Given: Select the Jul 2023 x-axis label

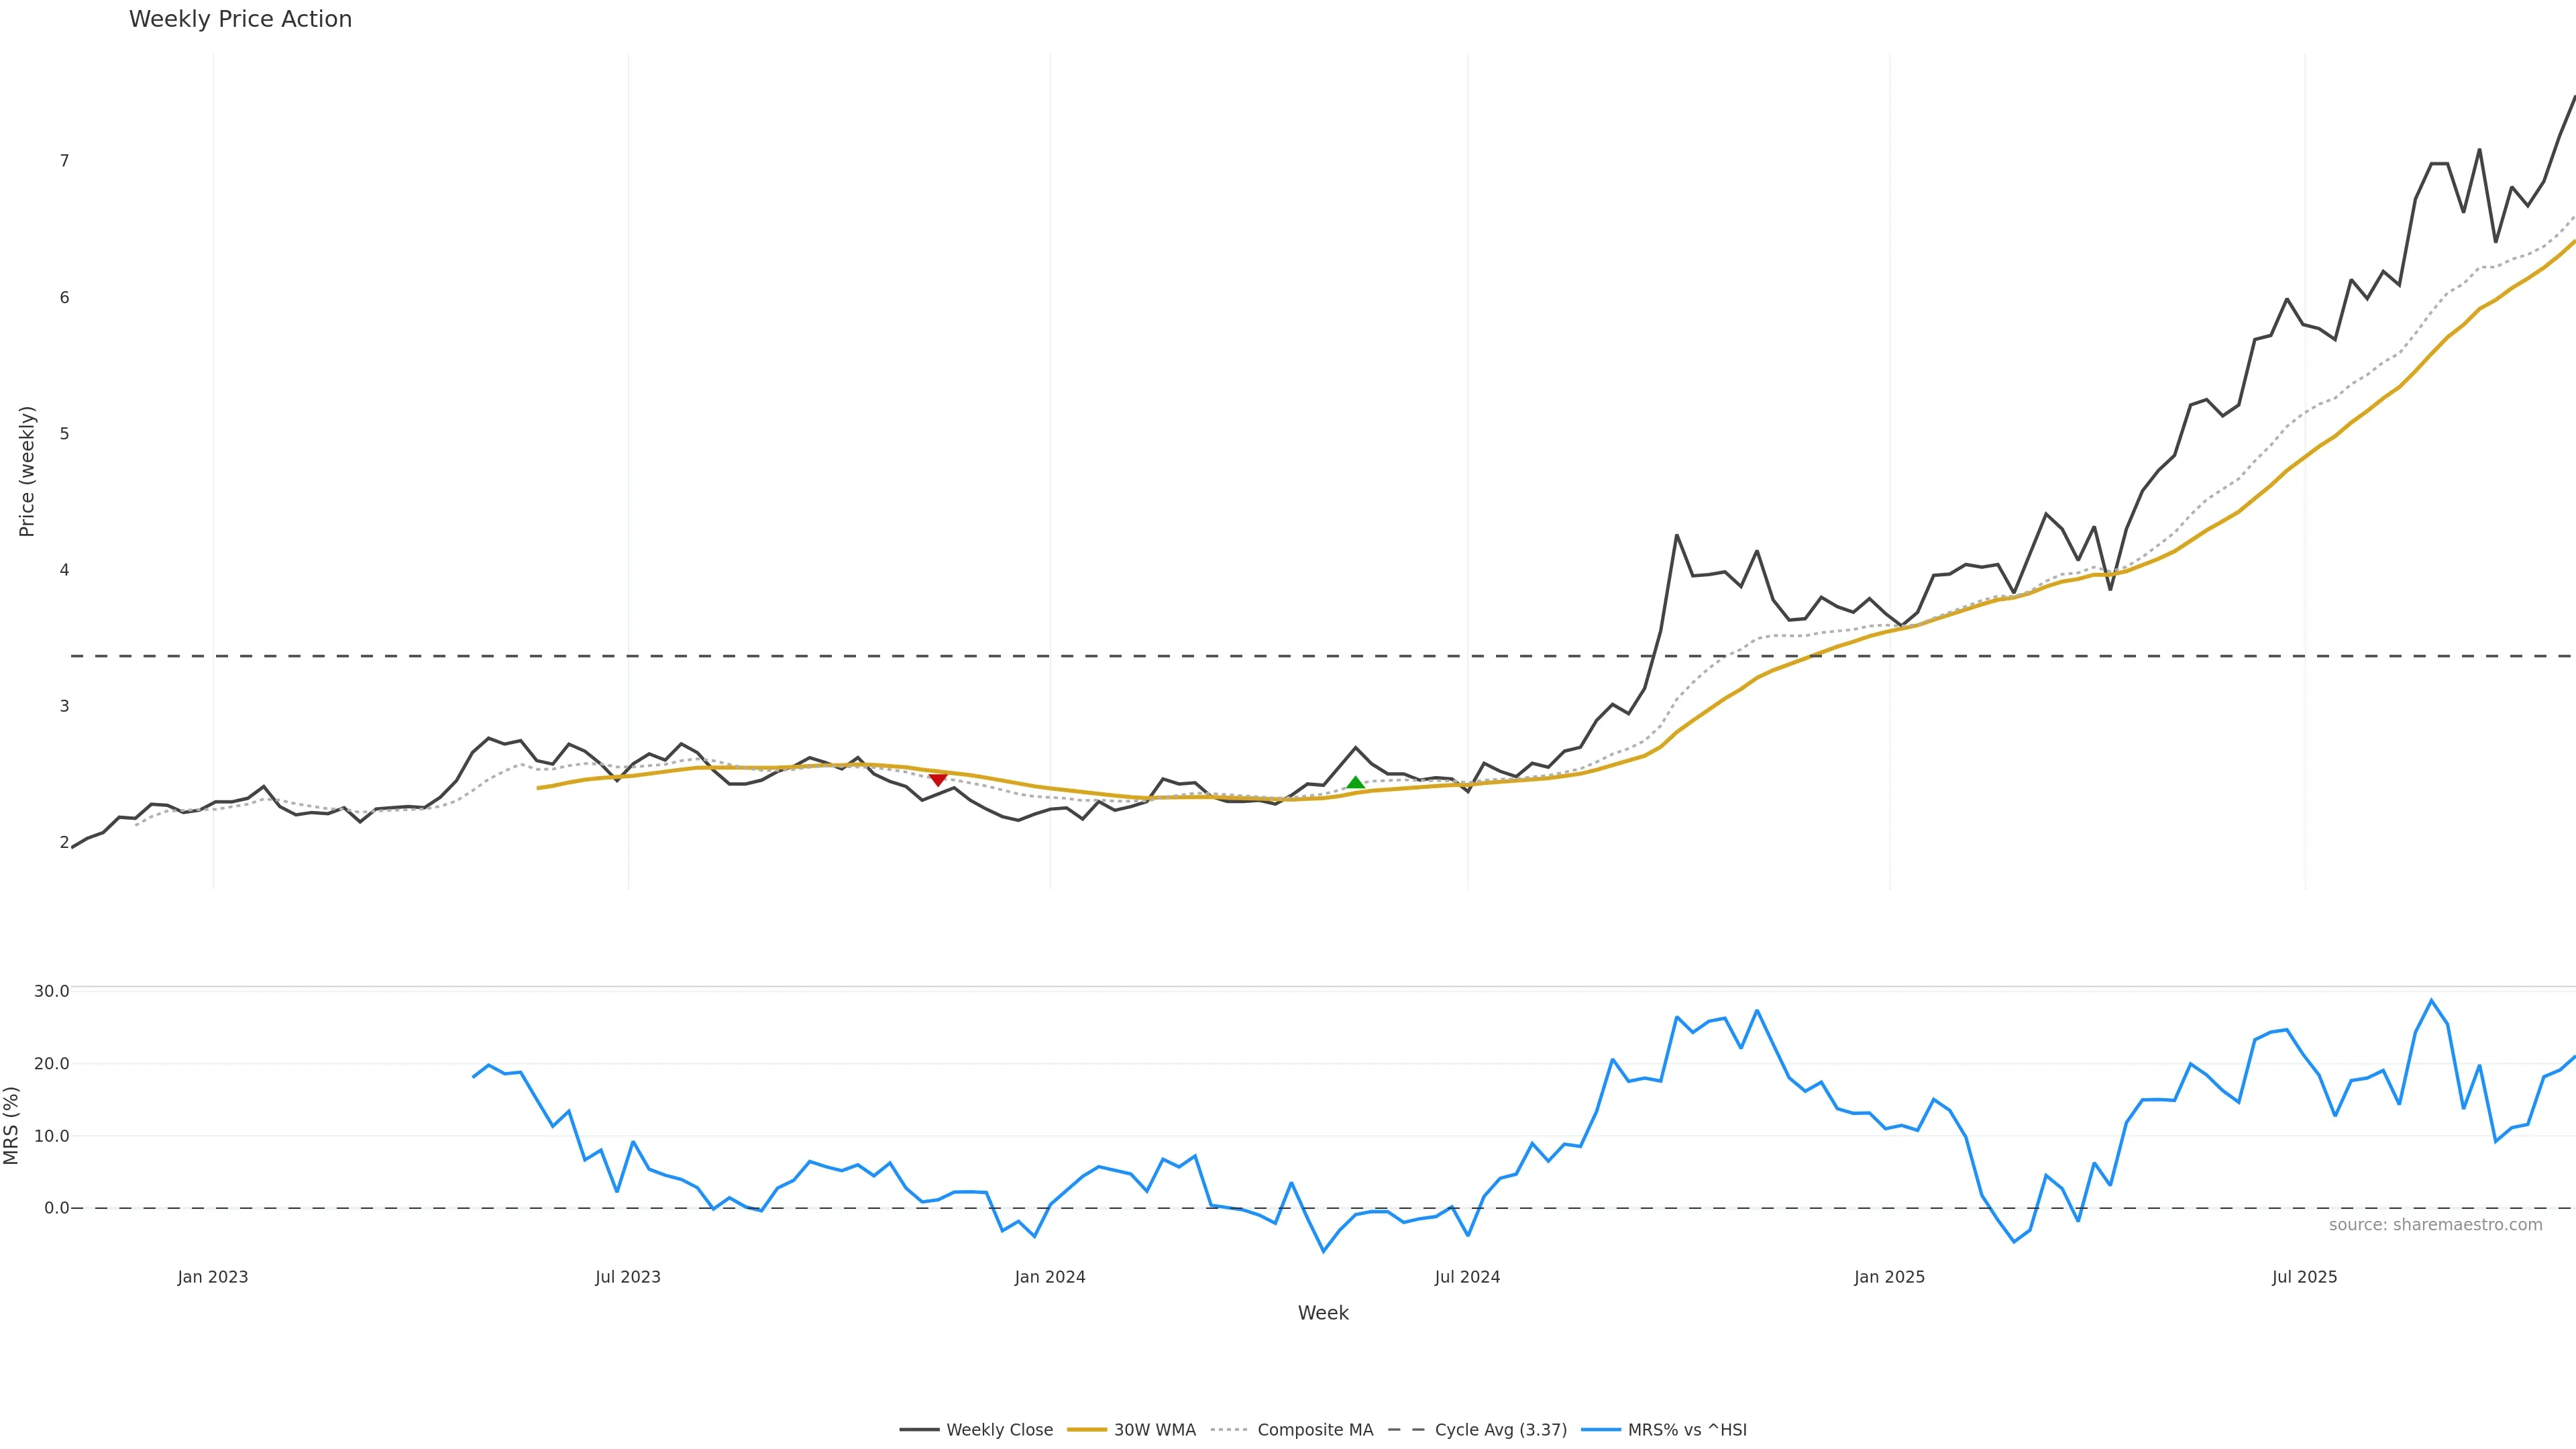Looking at the screenshot, I should click(628, 1277).
